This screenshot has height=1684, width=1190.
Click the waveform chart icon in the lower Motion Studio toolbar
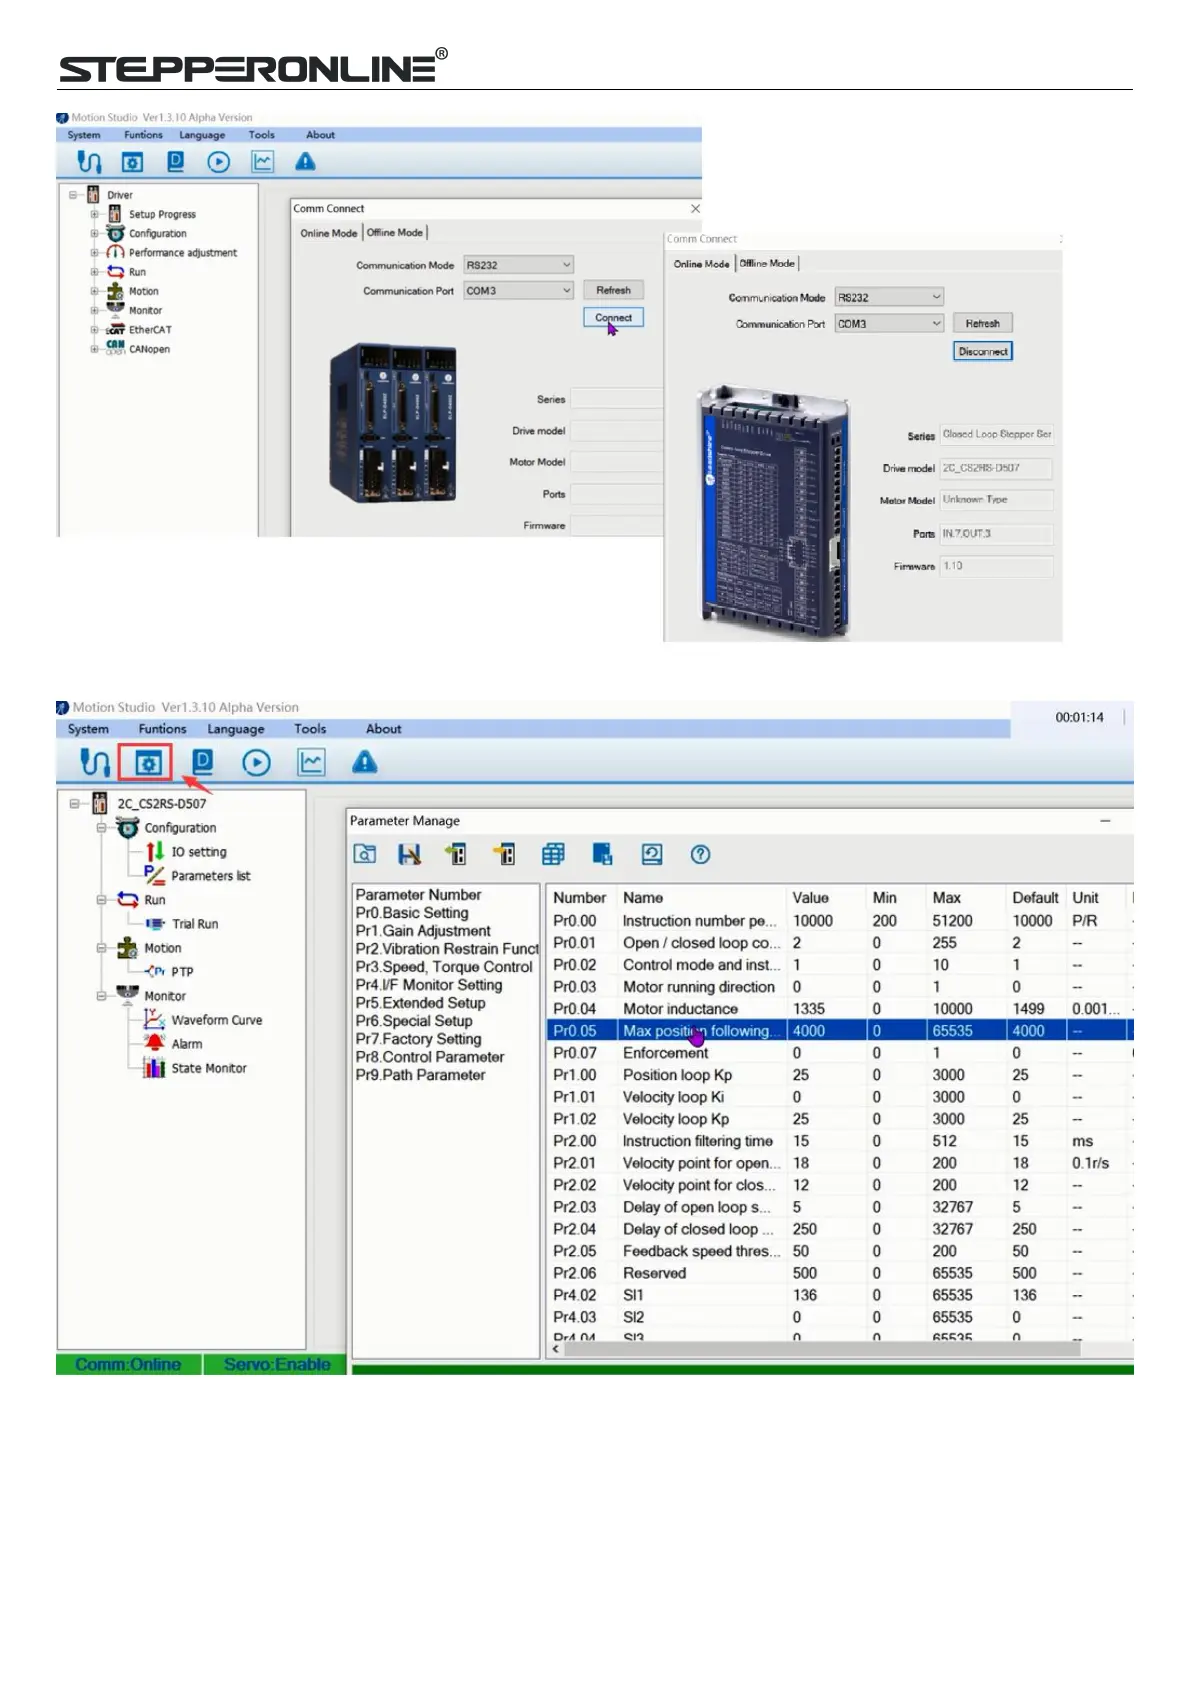tap(311, 763)
